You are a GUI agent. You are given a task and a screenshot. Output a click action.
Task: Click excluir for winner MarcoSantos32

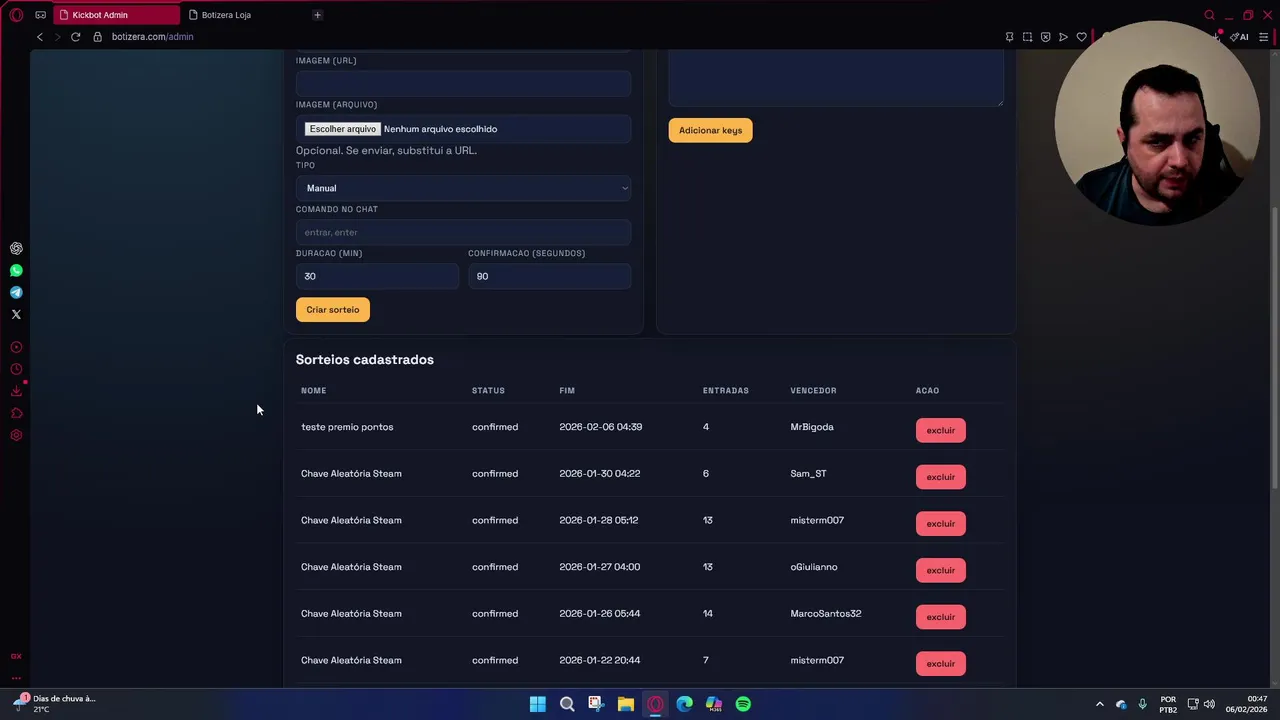940,617
